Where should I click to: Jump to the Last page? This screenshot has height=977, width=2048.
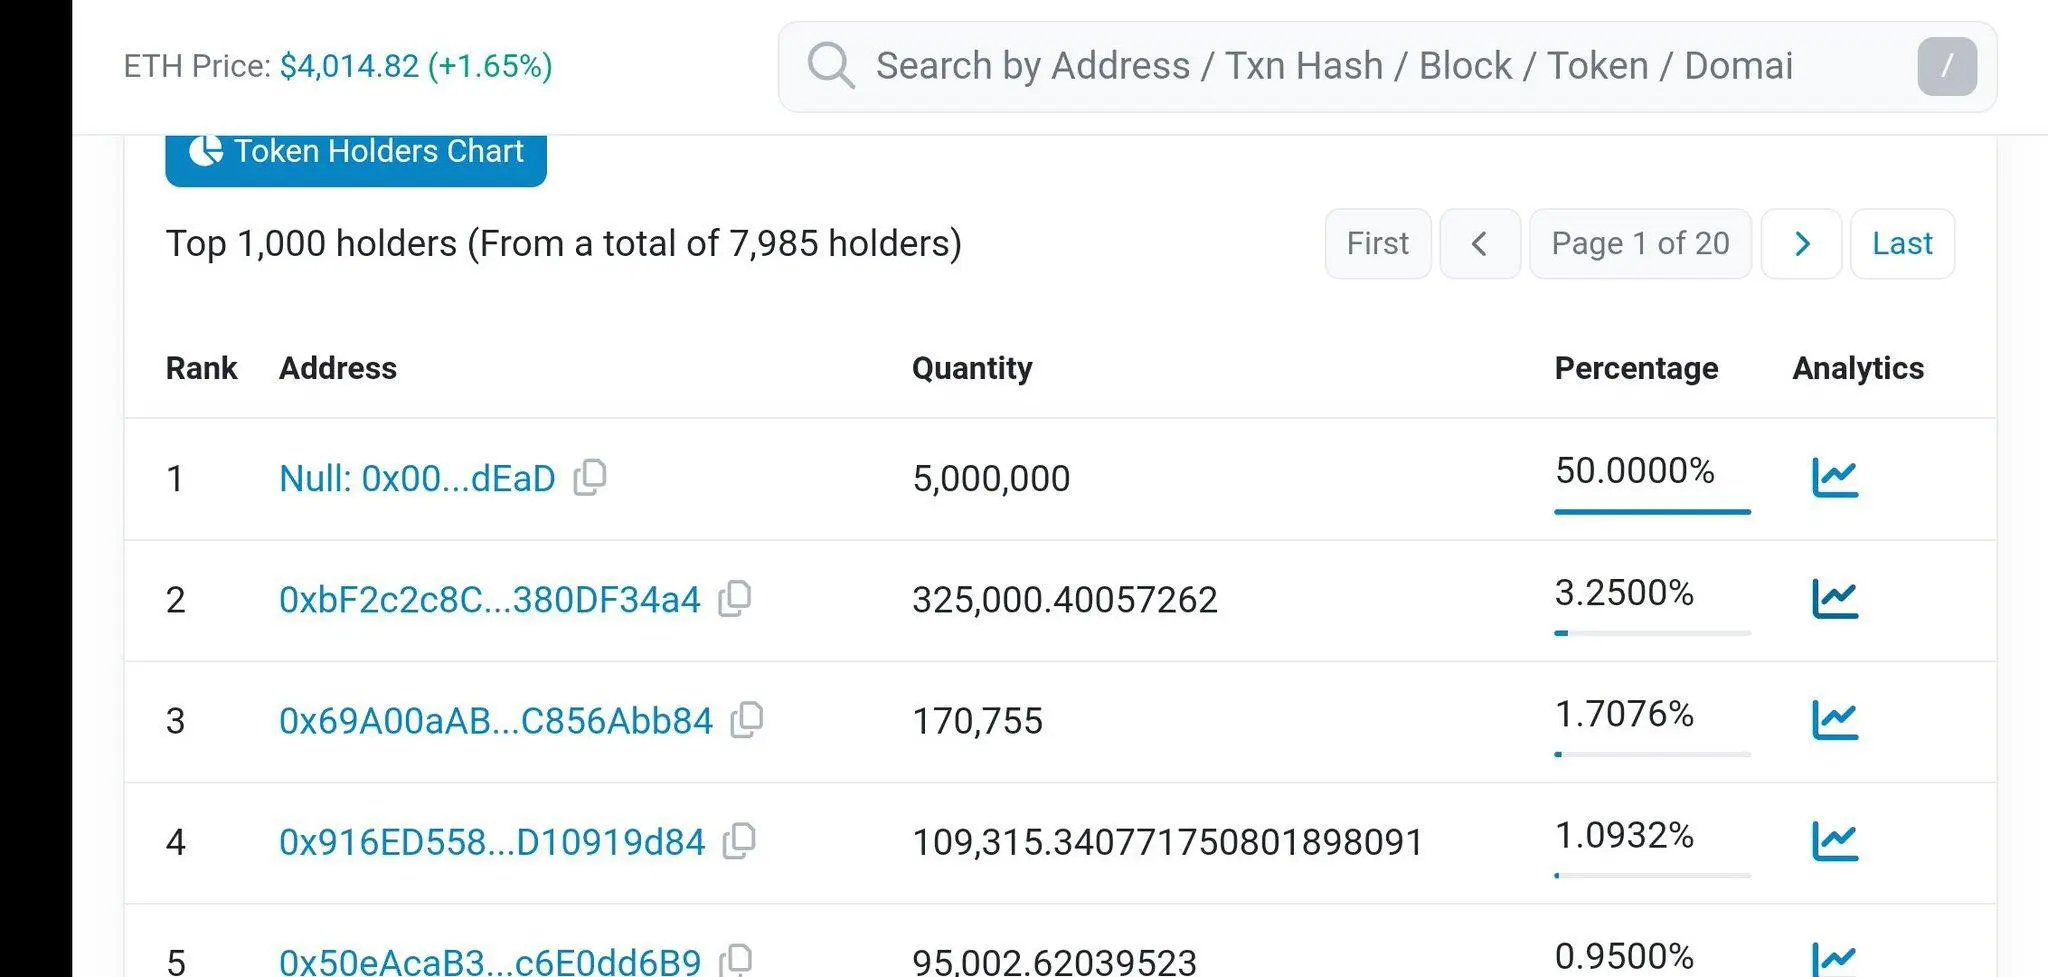1901,243
